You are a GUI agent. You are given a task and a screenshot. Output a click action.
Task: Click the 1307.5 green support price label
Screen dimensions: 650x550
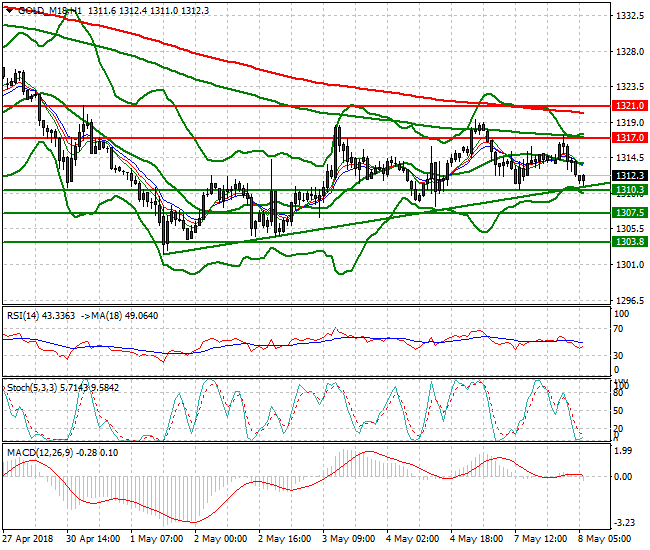tap(630, 213)
